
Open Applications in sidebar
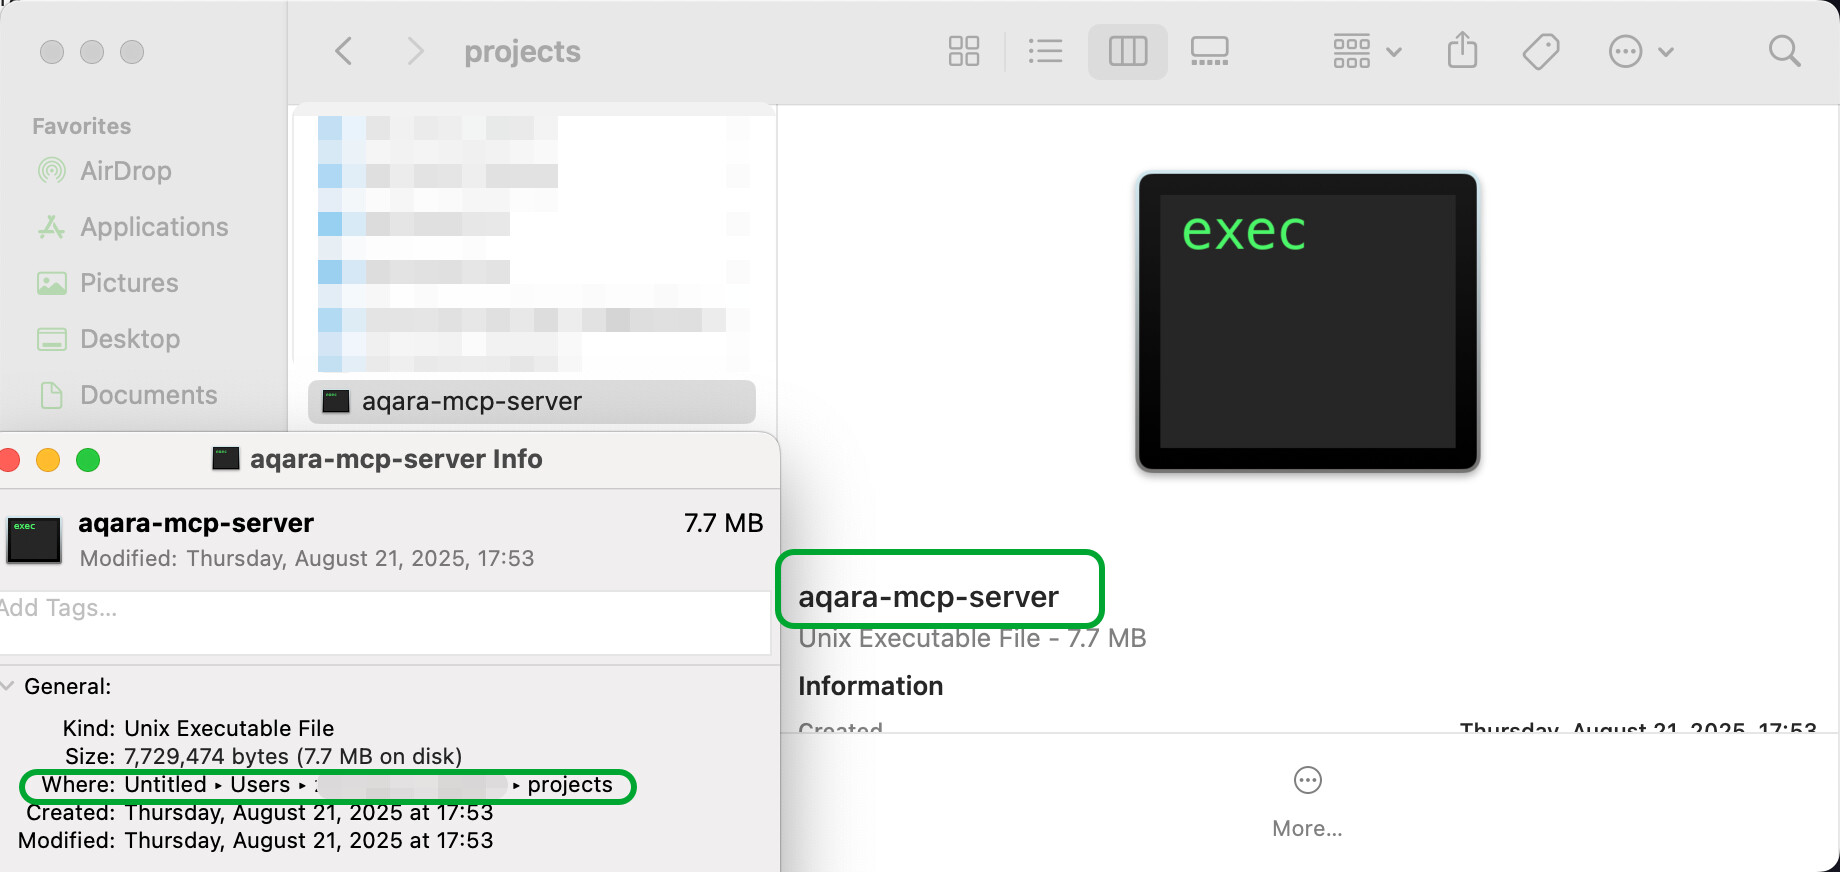click(153, 227)
